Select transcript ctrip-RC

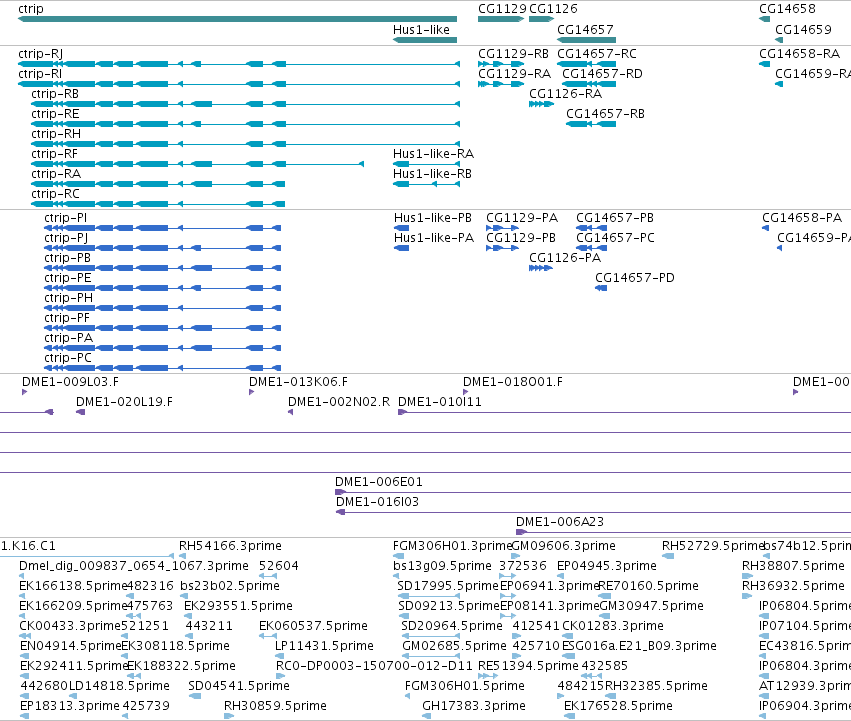(55, 194)
